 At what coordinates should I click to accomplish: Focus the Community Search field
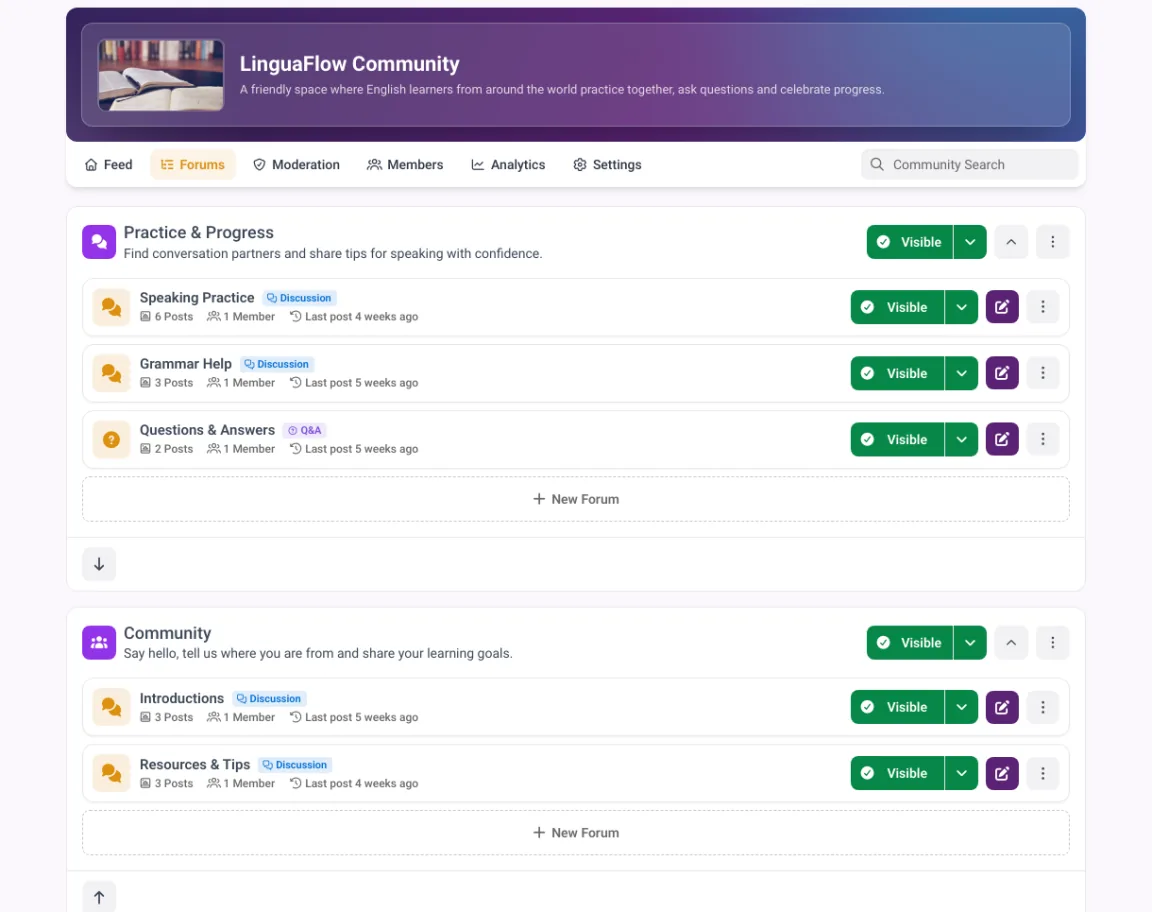[x=970, y=165]
